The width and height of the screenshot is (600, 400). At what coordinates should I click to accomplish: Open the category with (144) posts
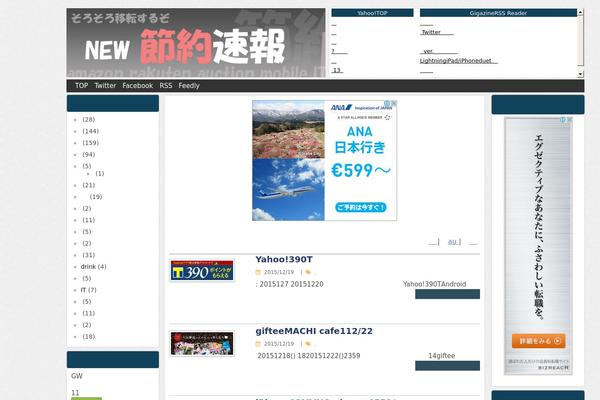tap(90, 131)
